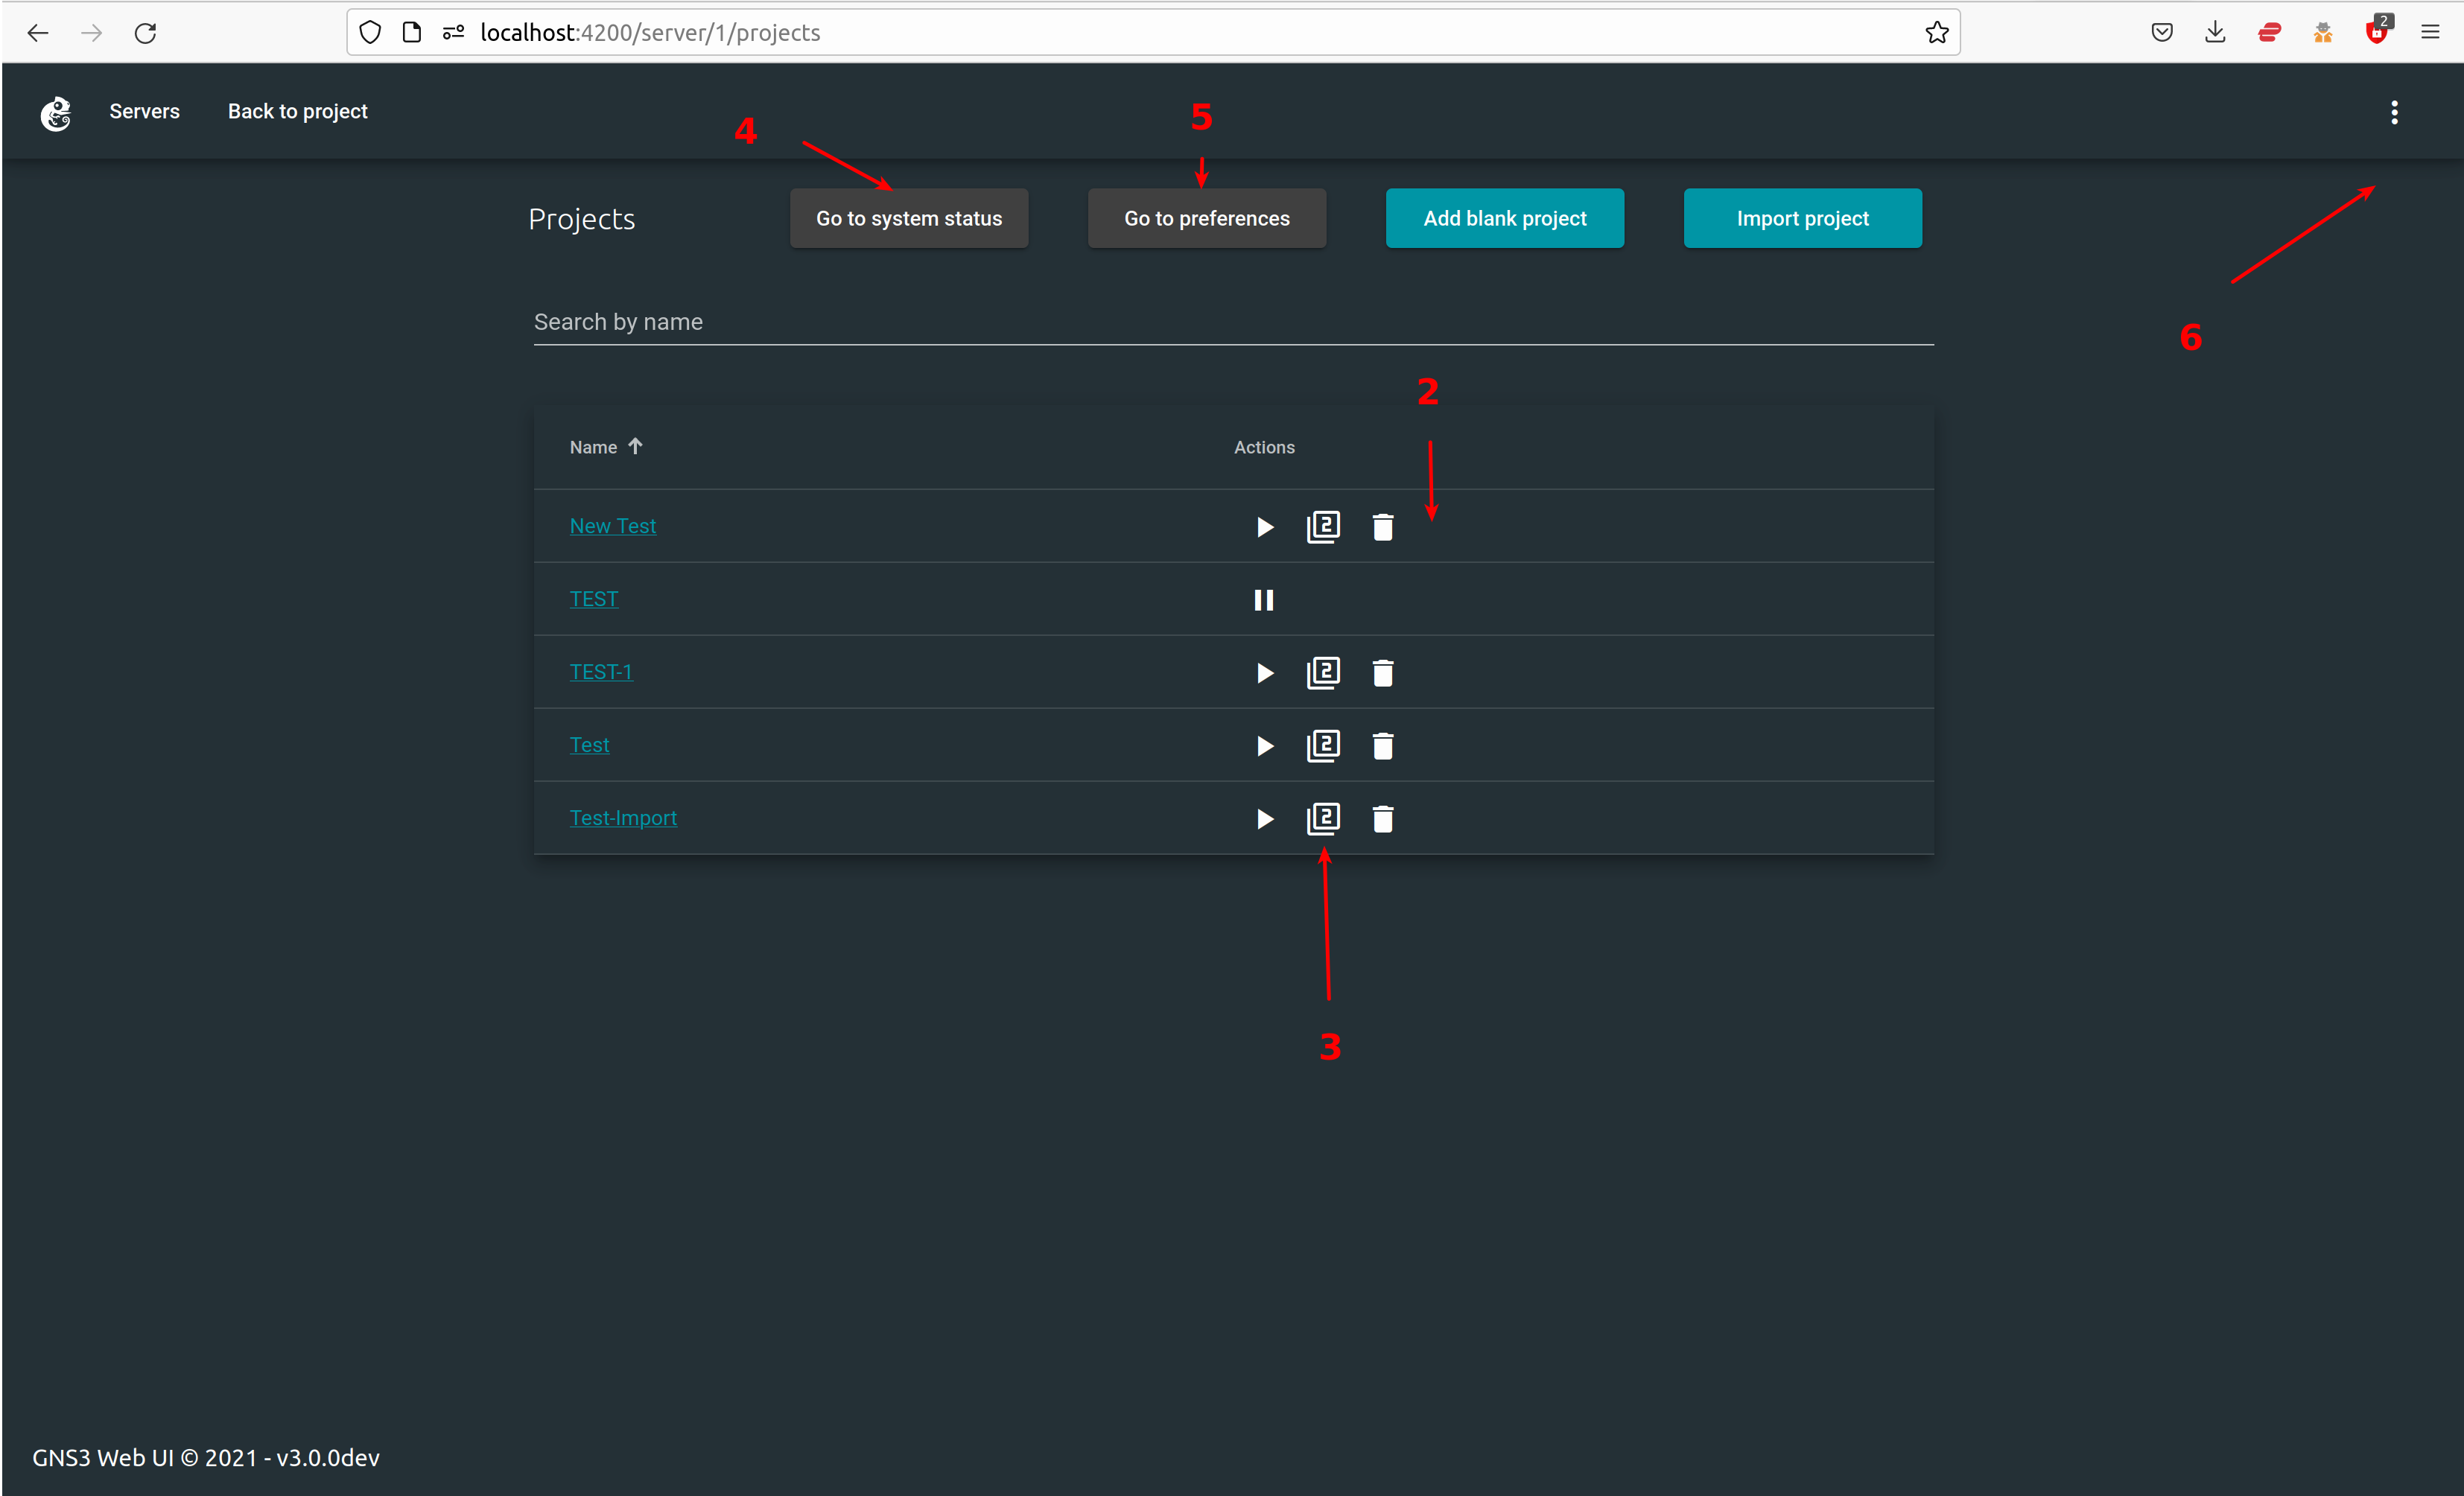Open the browser downloads panel
Screen dimensions: 2464x1496
coord(2215,33)
